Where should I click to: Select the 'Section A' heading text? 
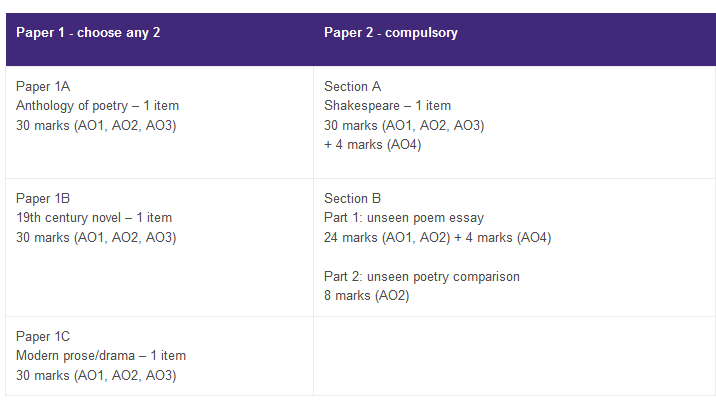(x=352, y=87)
